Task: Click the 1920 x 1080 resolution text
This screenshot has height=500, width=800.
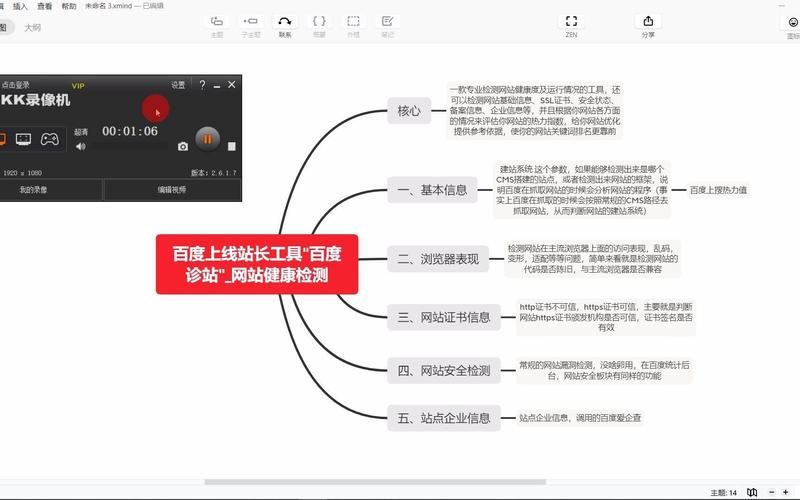Action: pyautogui.click(x=22, y=173)
